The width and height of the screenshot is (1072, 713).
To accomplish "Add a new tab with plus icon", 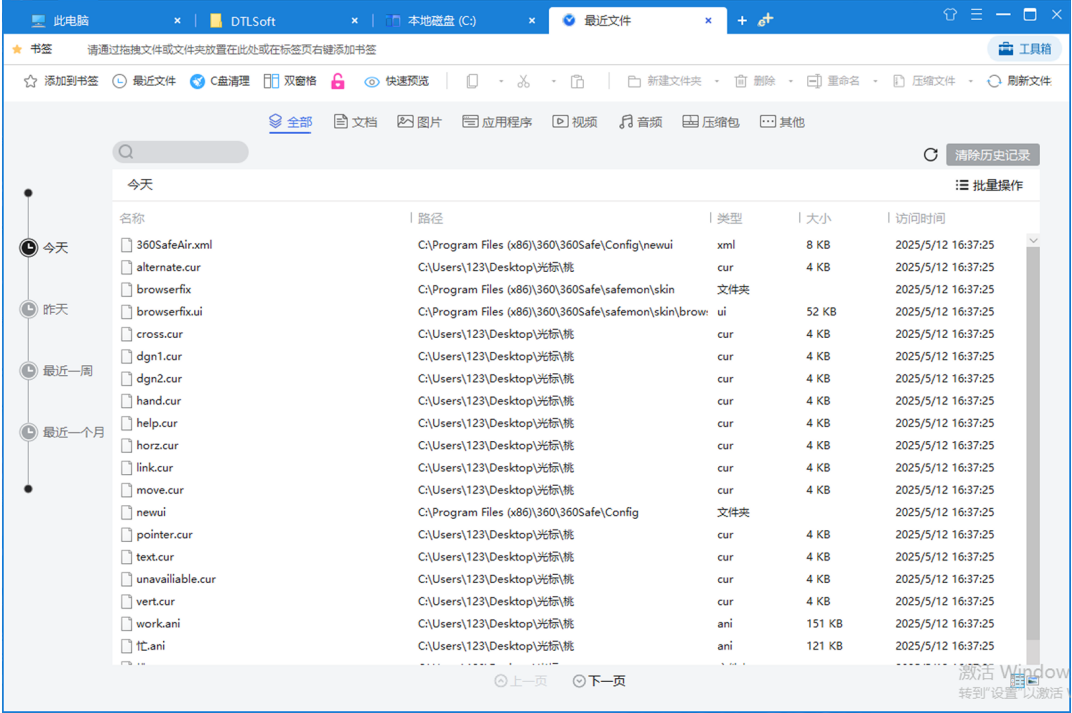I will click(x=742, y=20).
